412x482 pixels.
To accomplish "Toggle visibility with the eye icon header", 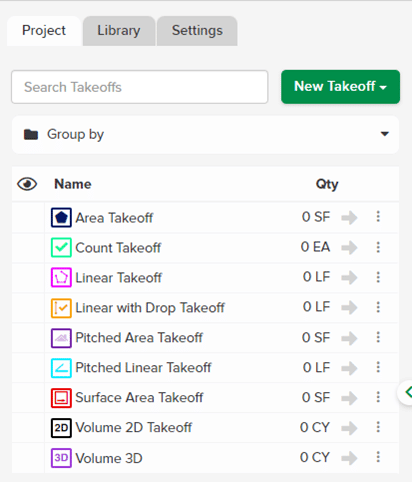I will (27, 184).
